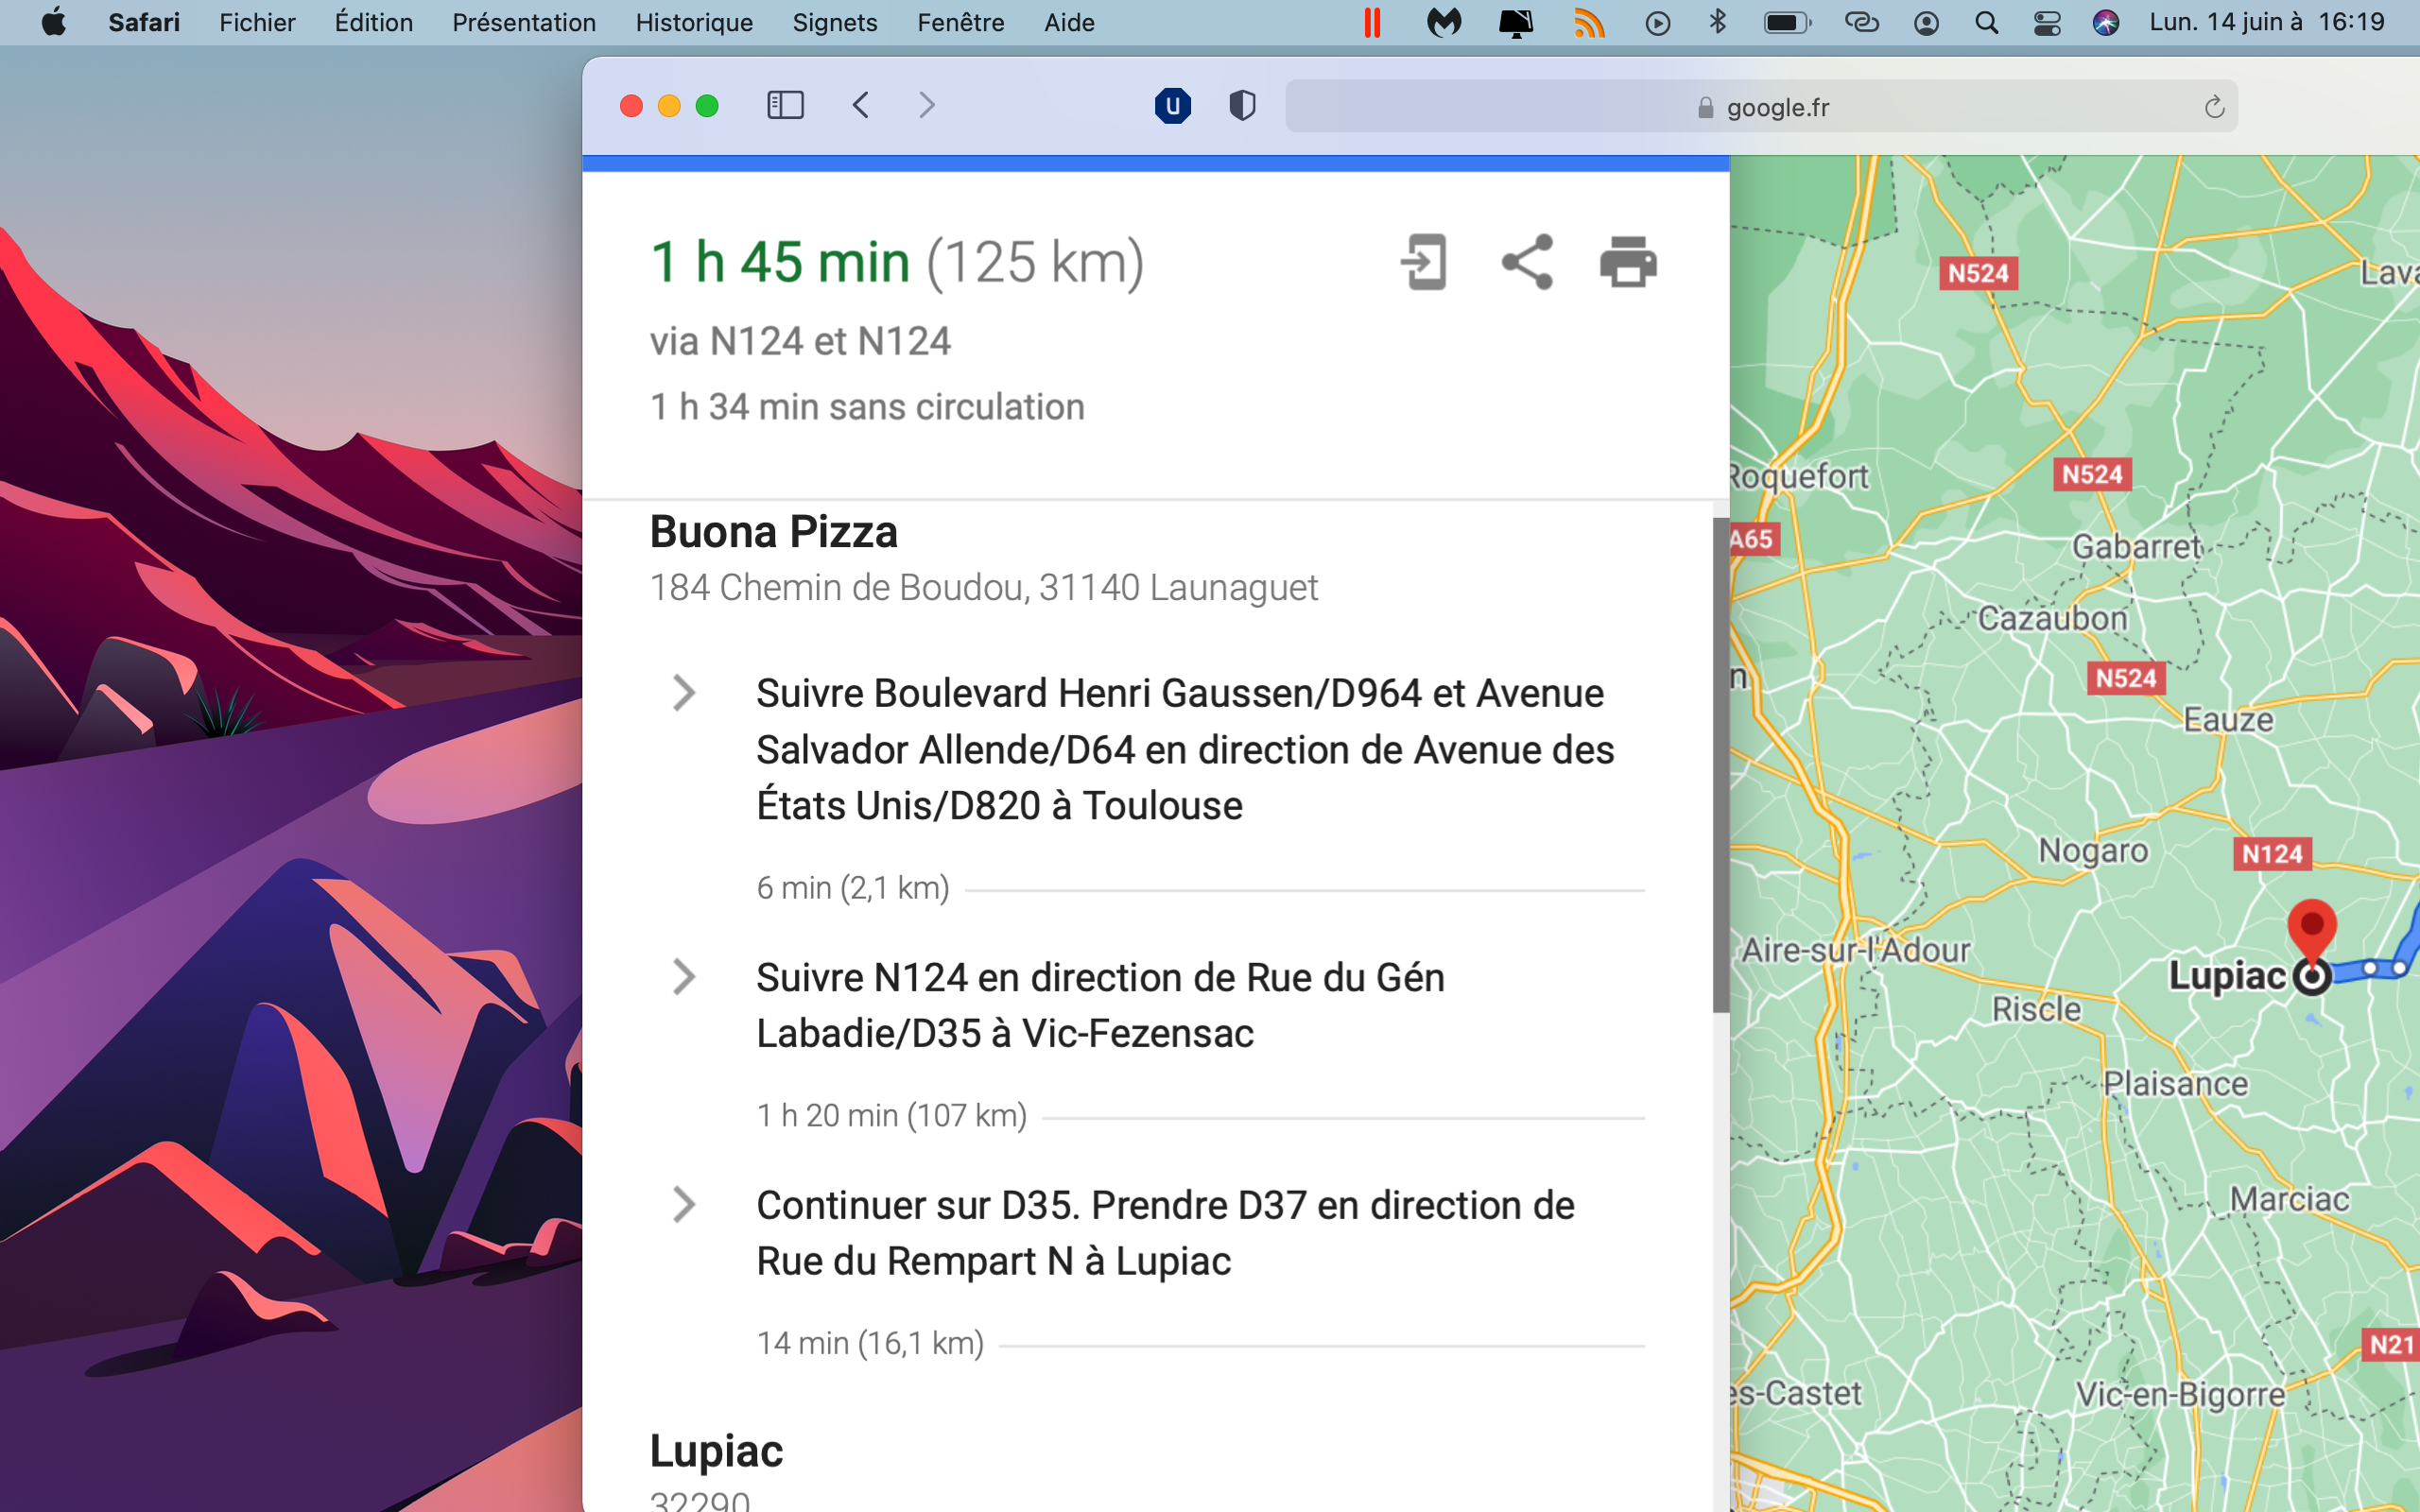Print the directions
The height and width of the screenshot is (1512, 2420).
[1628, 262]
